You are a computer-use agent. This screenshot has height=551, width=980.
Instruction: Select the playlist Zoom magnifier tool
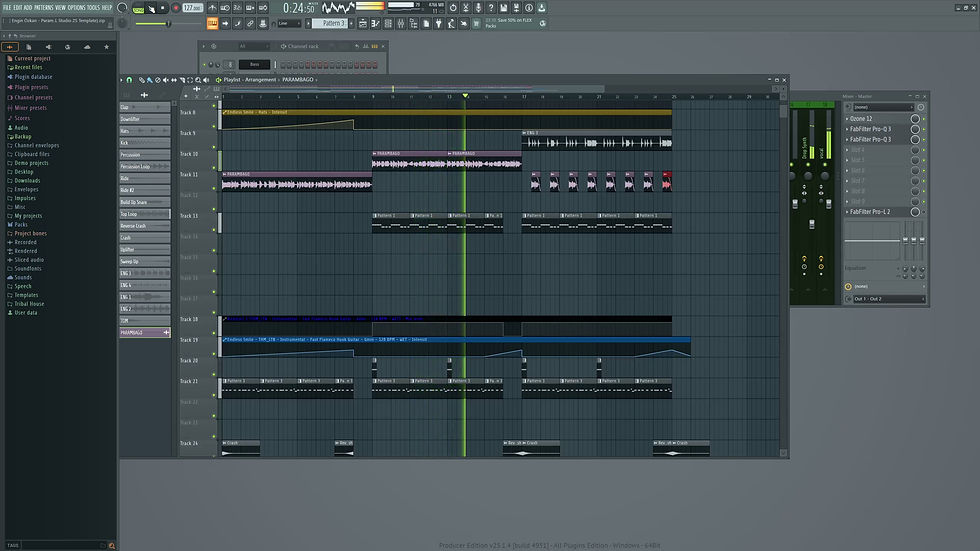click(x=198, y=80)
